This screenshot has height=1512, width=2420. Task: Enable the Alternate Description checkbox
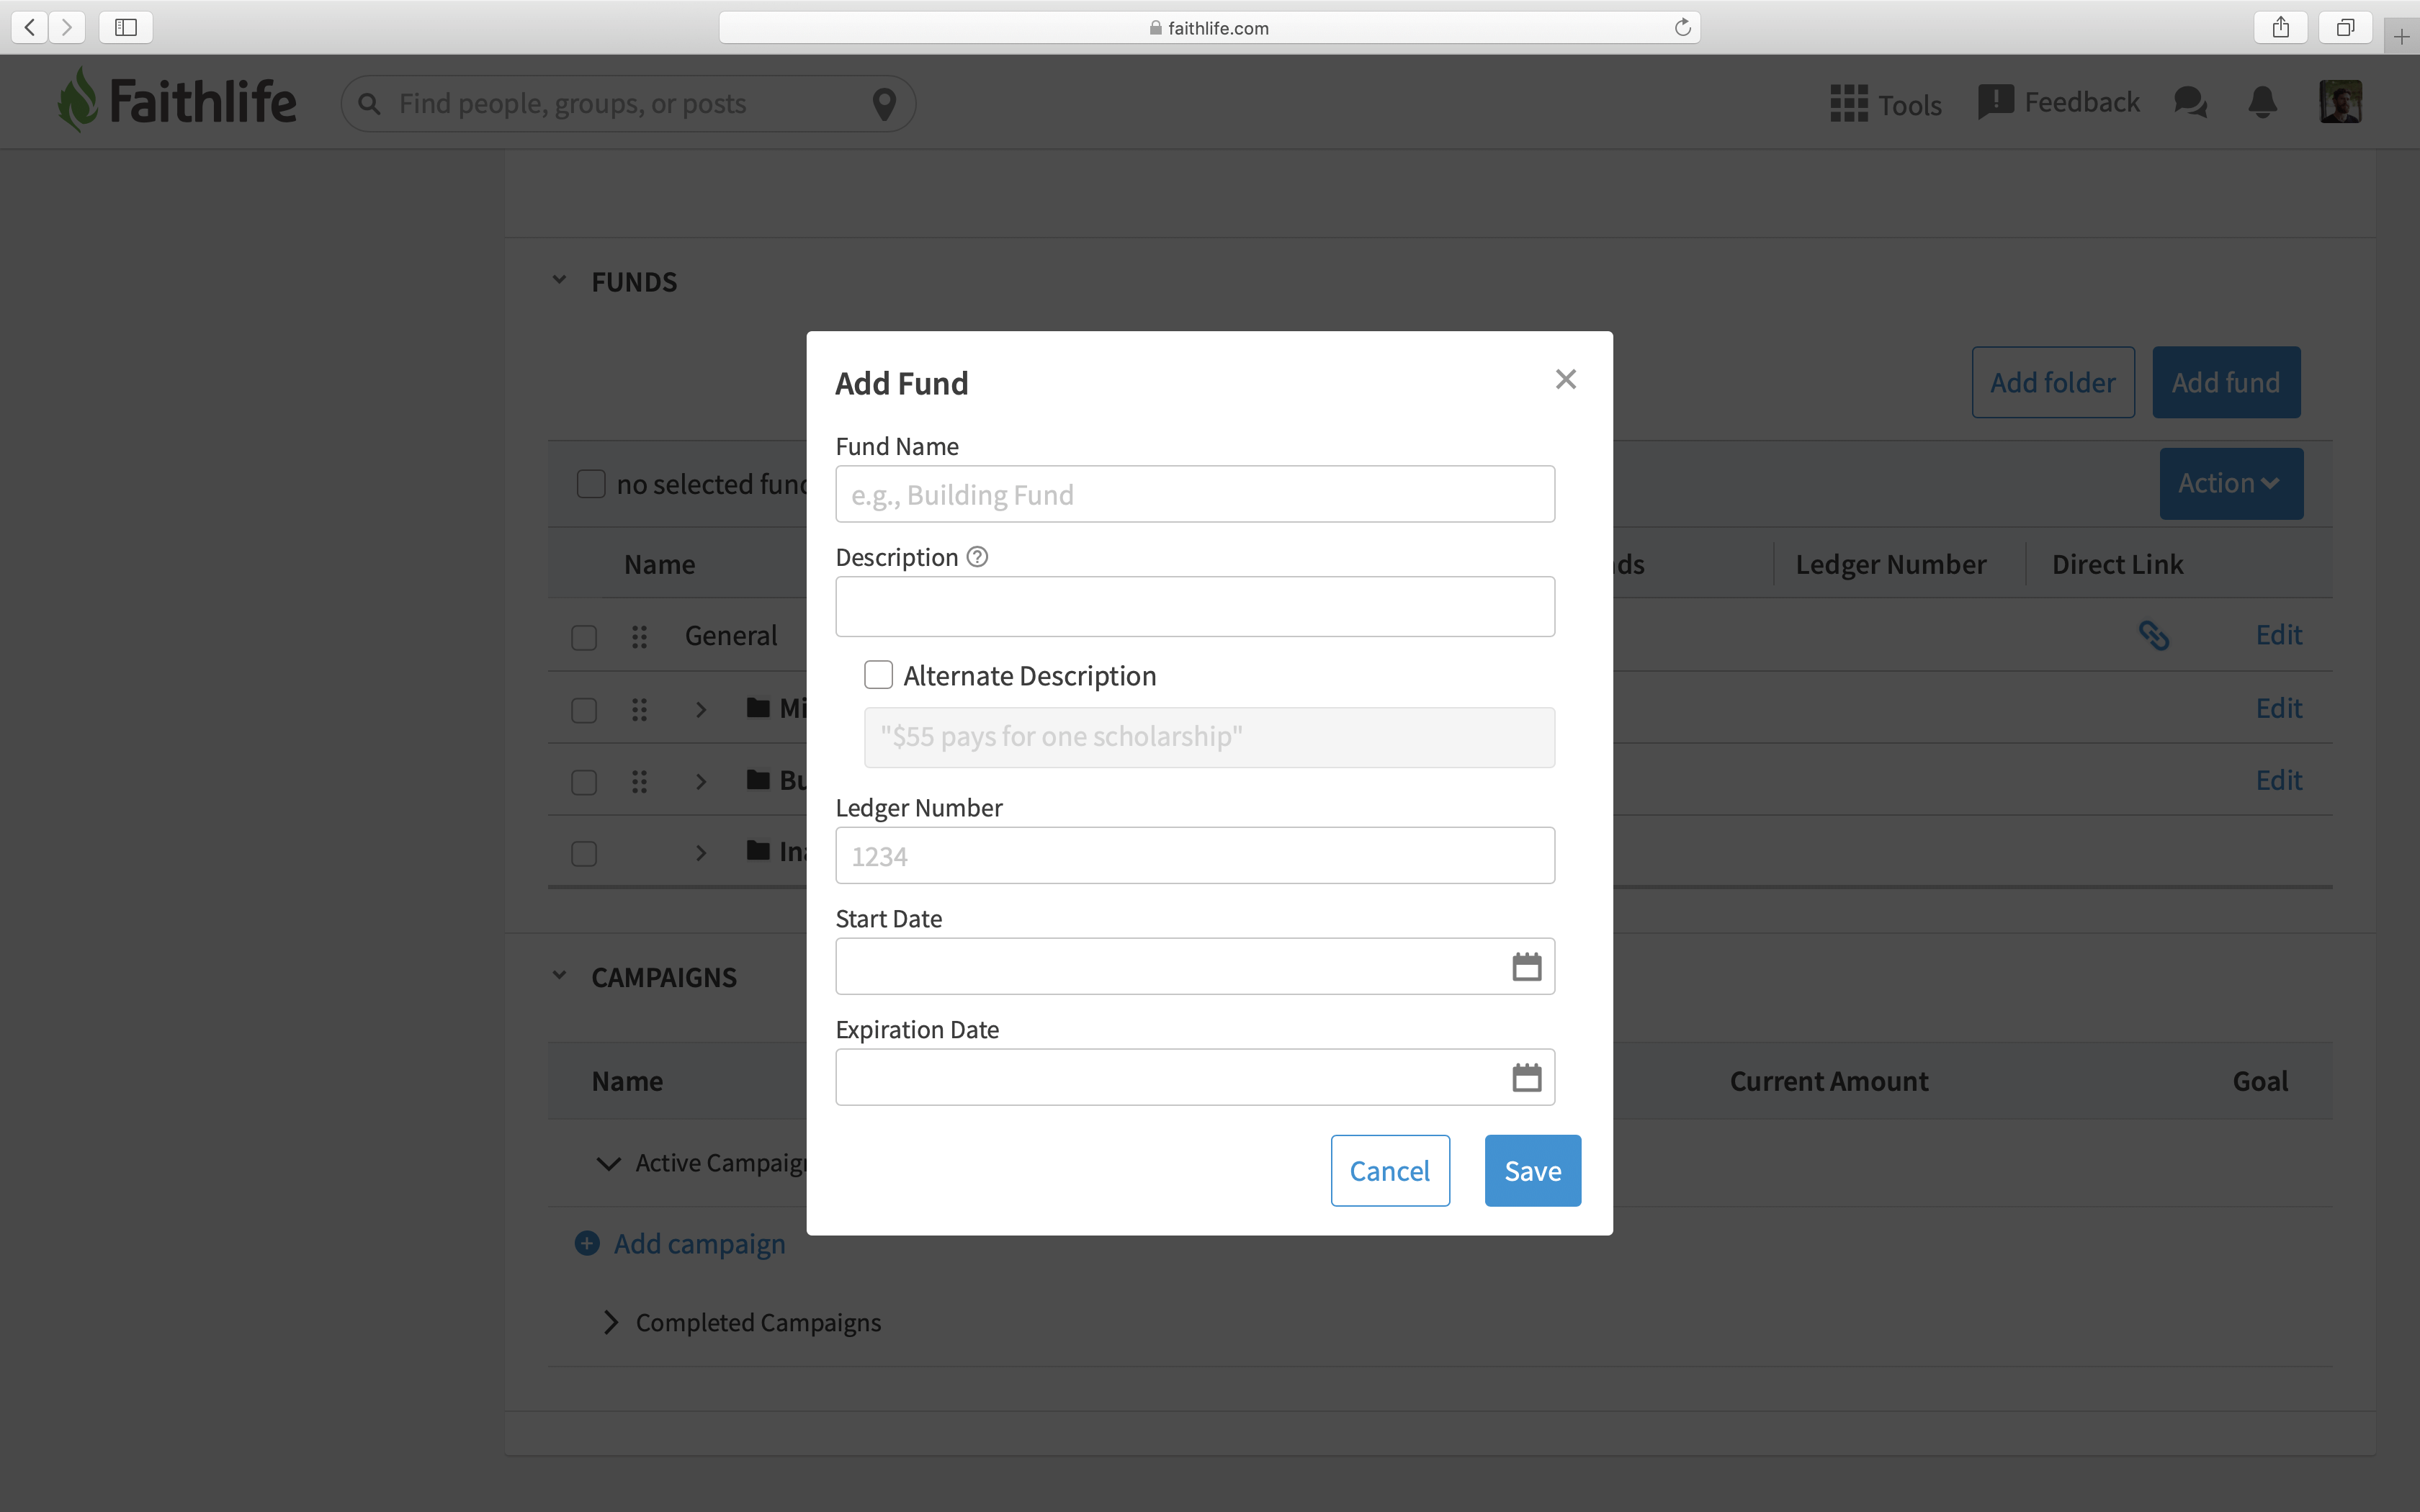pyautogui.click(x=878, y=675)
